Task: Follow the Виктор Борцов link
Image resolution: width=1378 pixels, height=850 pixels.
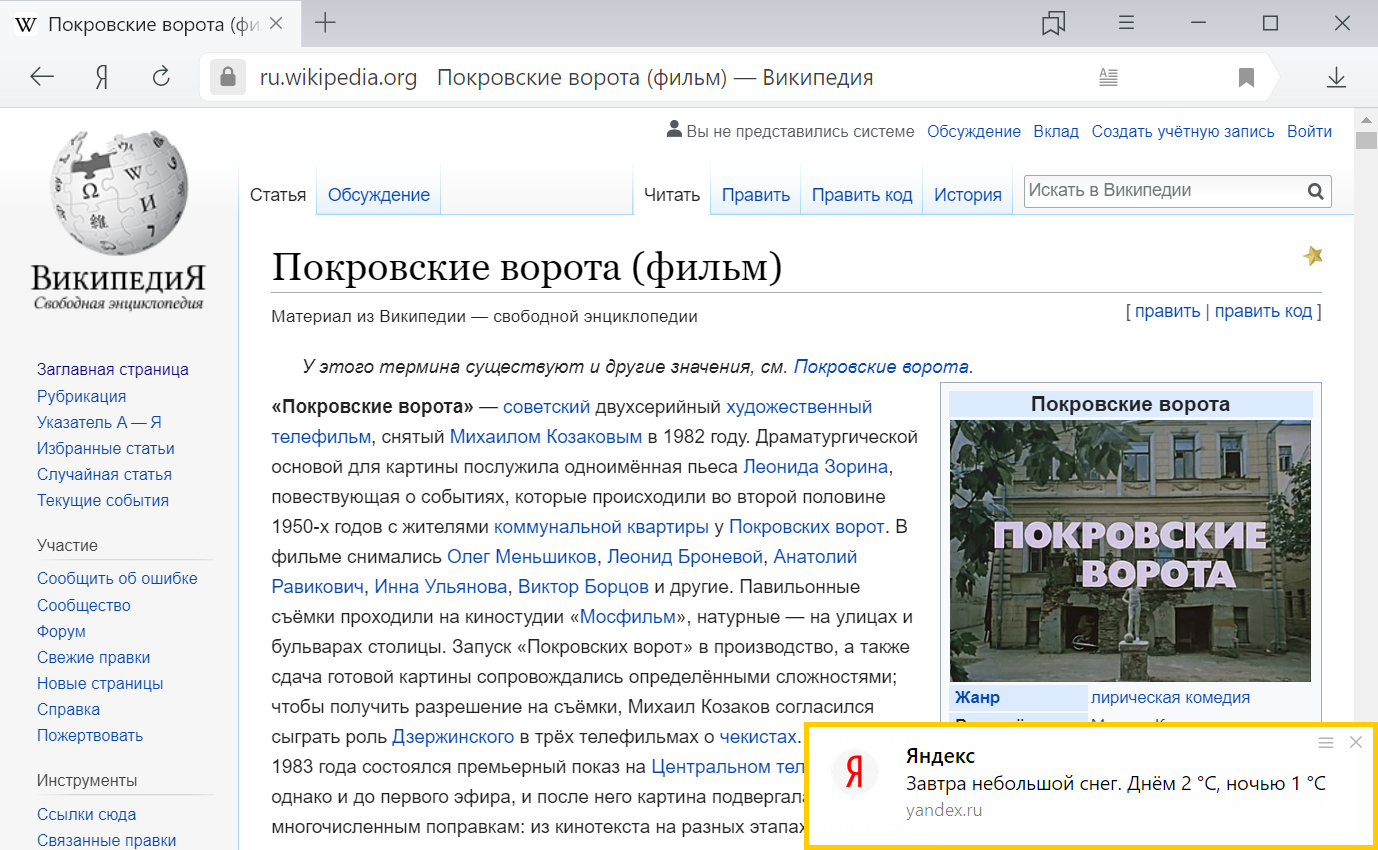Action: point(583,586)
